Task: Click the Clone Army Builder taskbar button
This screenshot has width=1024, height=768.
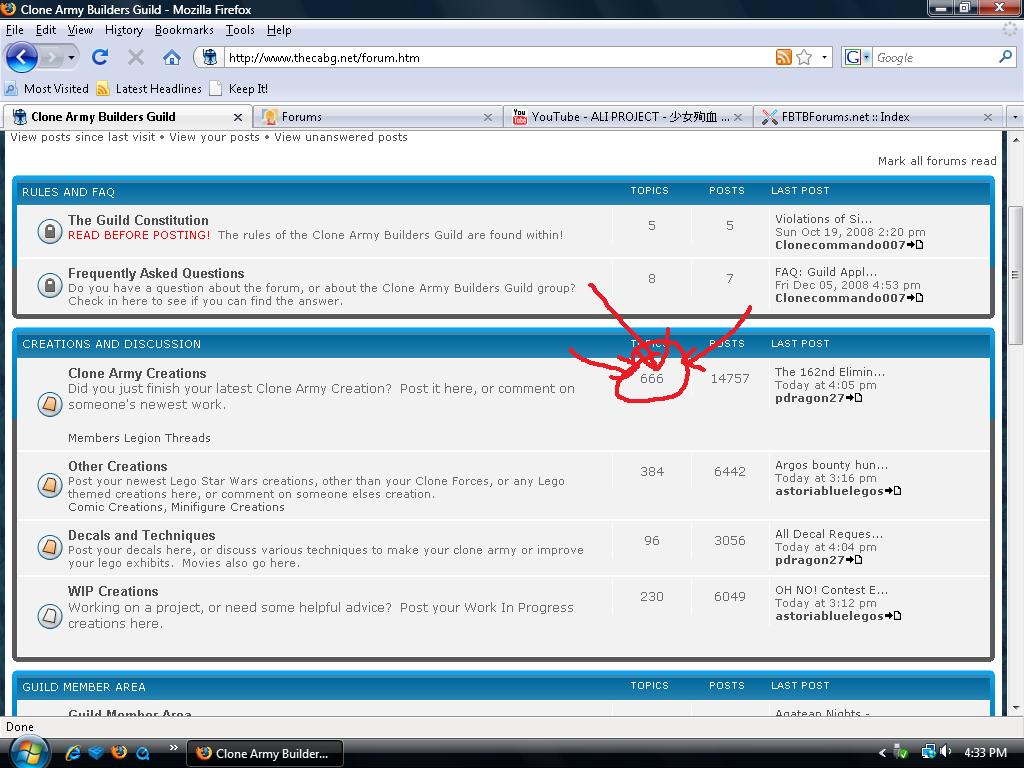Action: click(264, 754)
